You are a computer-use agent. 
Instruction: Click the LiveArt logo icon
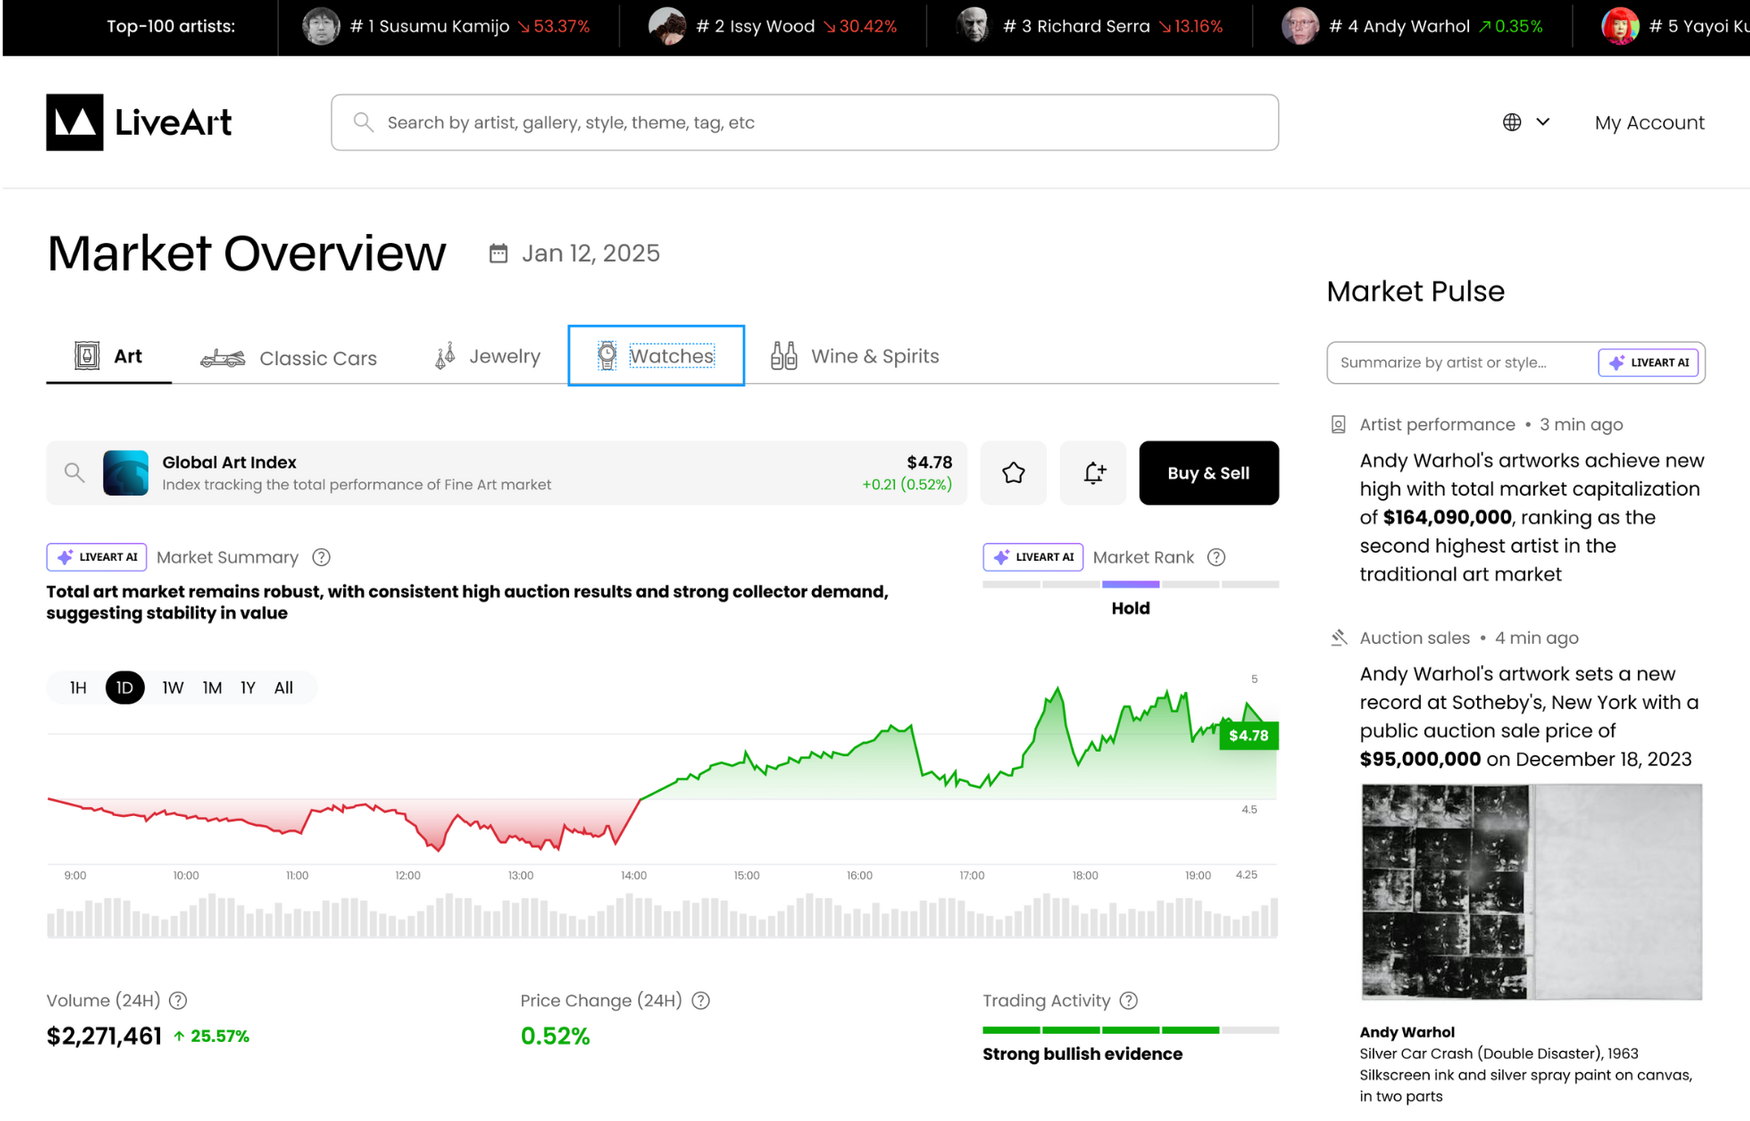click(x=75, y=122)
